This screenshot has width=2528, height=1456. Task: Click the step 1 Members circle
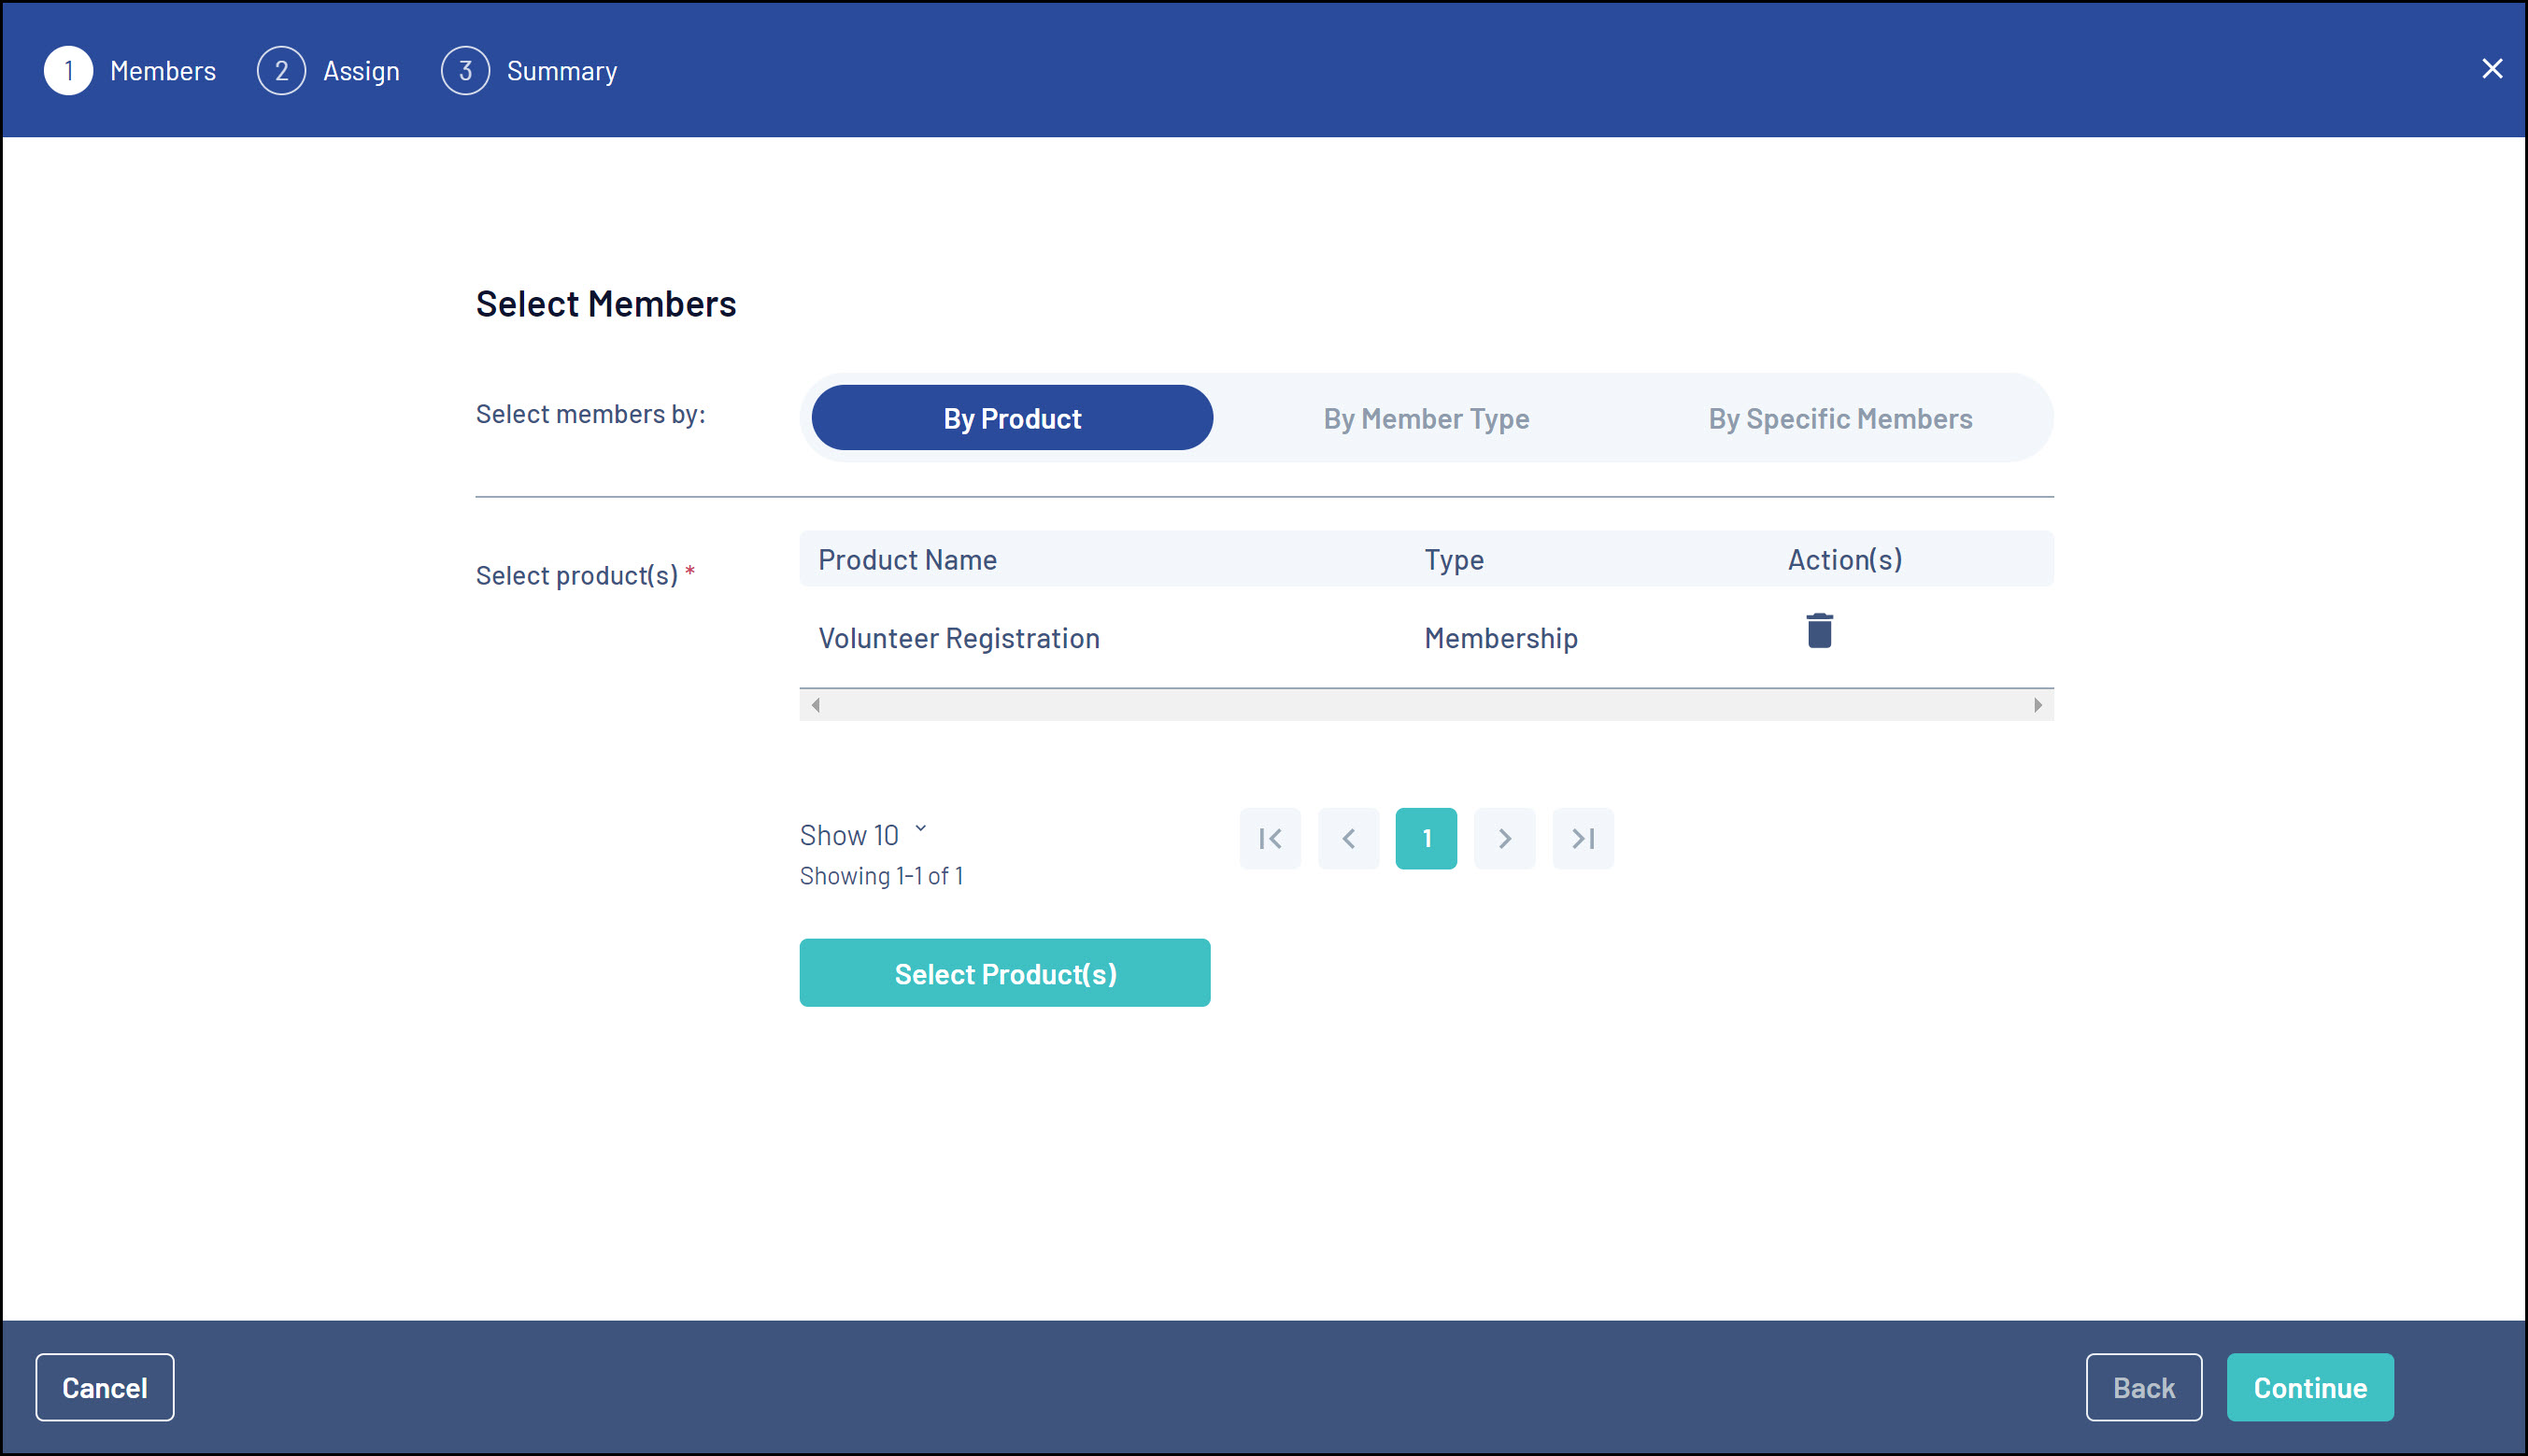69,71
